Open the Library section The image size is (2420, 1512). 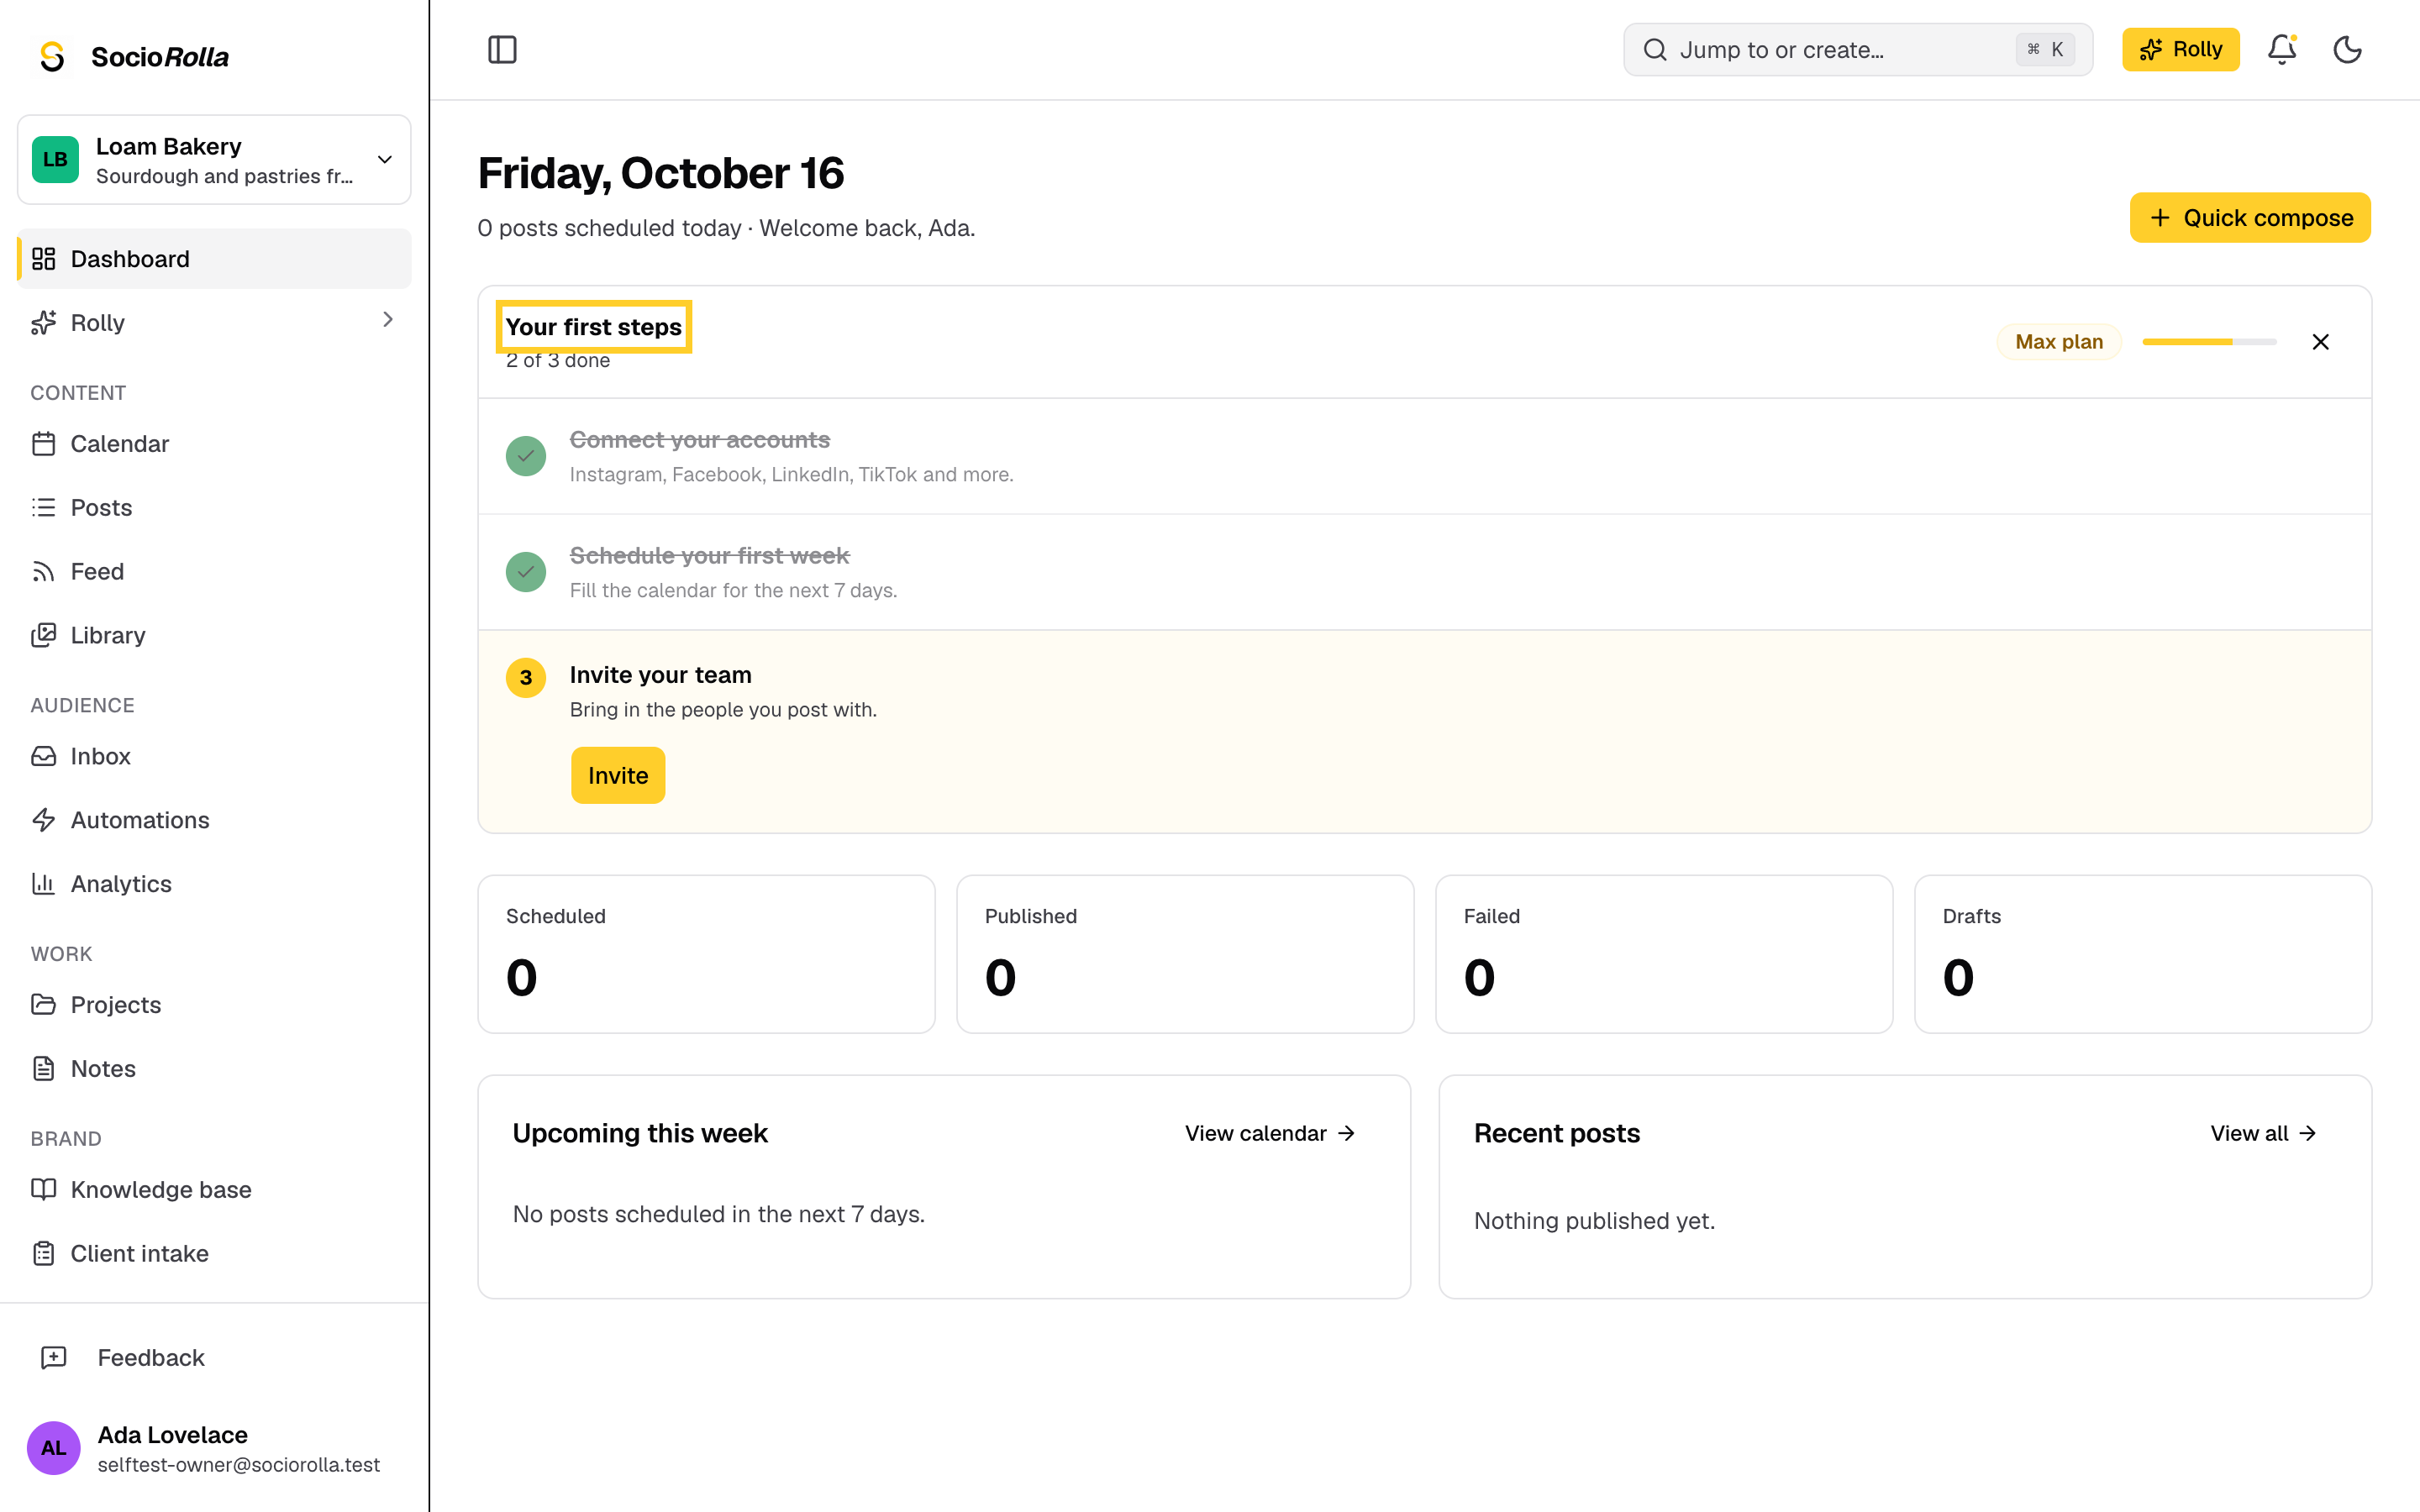[214, 636]
